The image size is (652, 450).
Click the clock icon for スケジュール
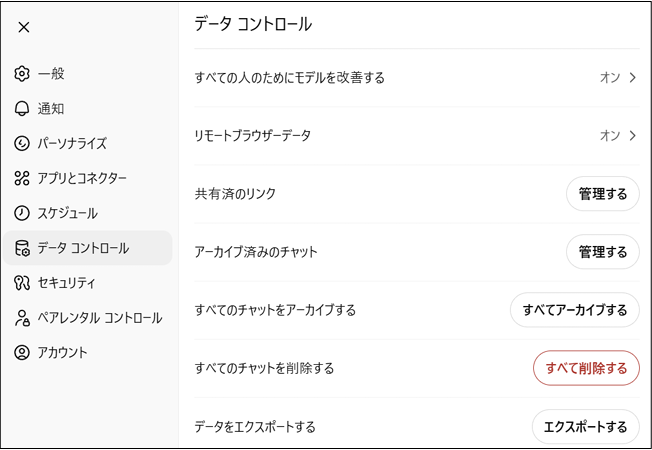[22, 213]
